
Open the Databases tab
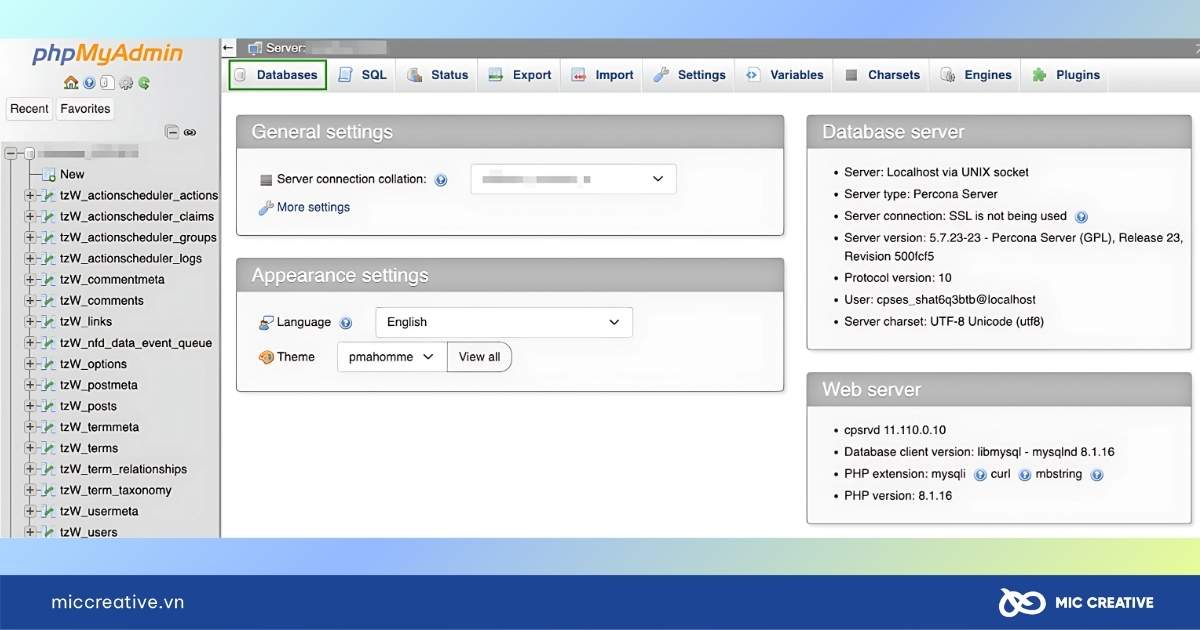pos(278,75)
